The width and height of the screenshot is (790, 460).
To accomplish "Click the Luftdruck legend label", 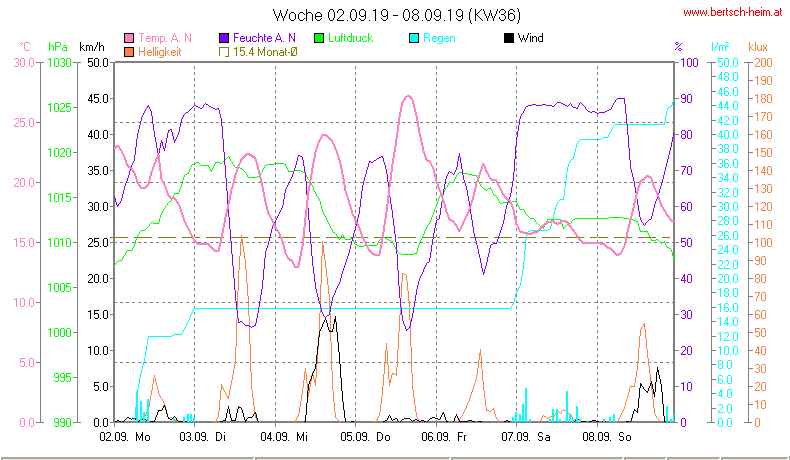I will 350,38.
